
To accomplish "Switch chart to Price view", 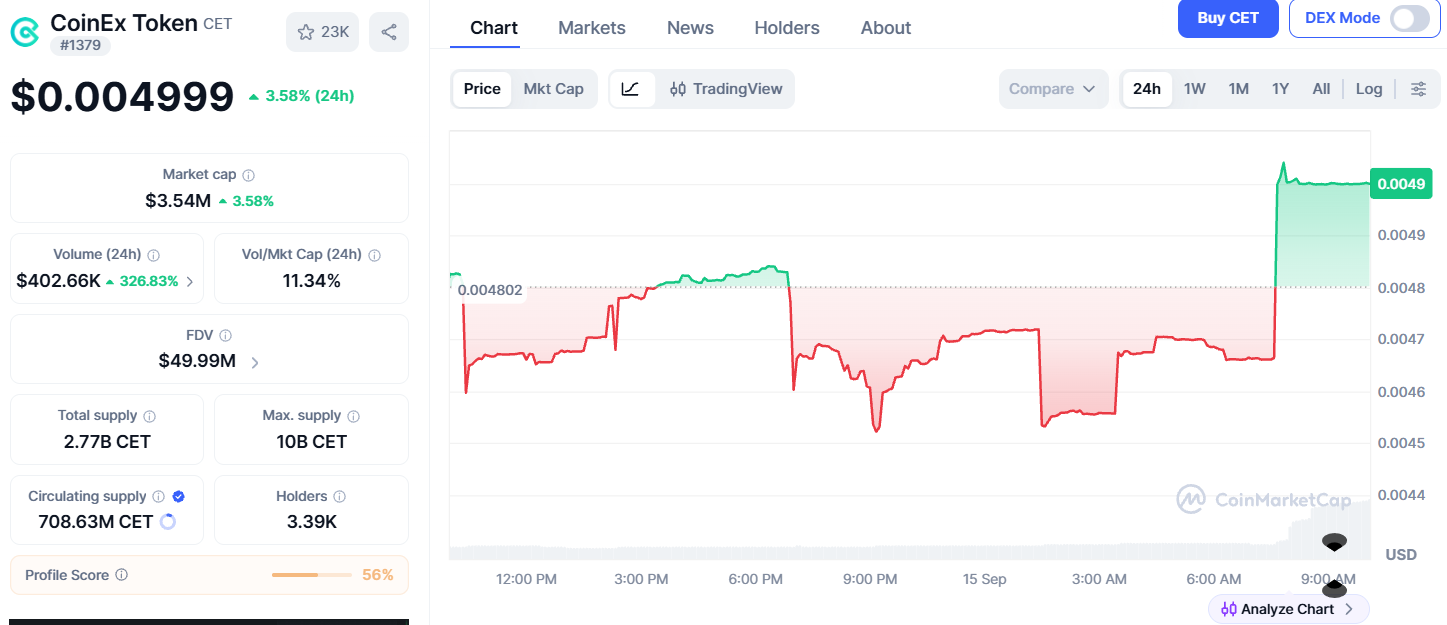I will (x=481, y=89).
